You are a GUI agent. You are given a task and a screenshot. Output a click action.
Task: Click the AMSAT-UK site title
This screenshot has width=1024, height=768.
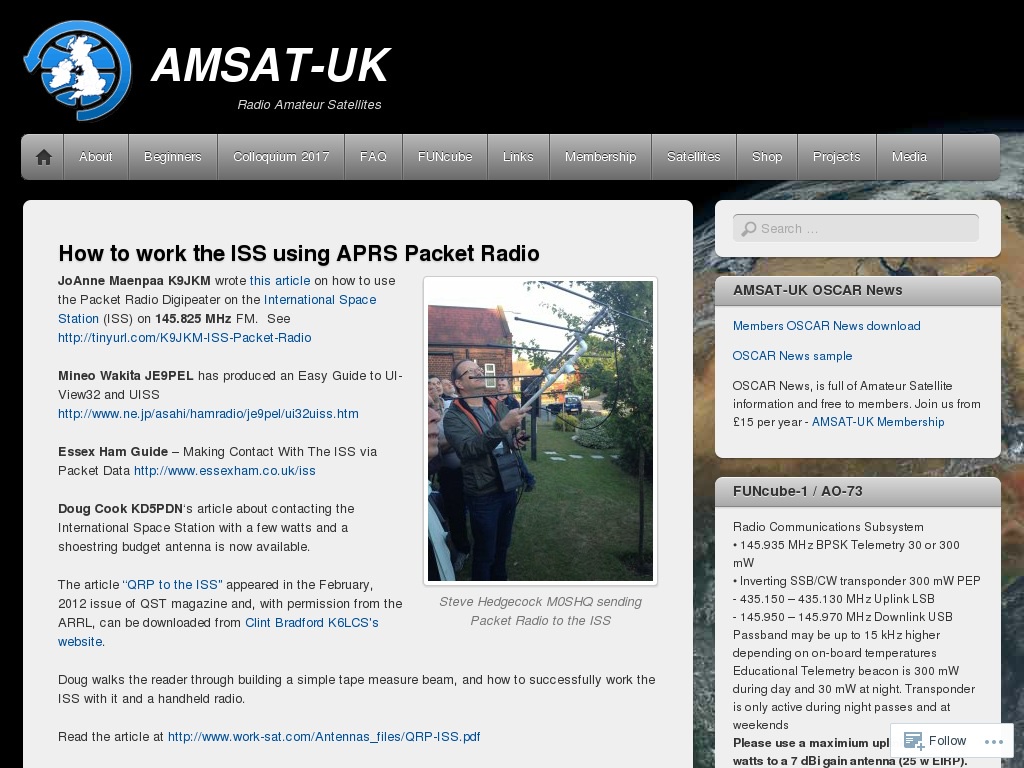(270, 65)
